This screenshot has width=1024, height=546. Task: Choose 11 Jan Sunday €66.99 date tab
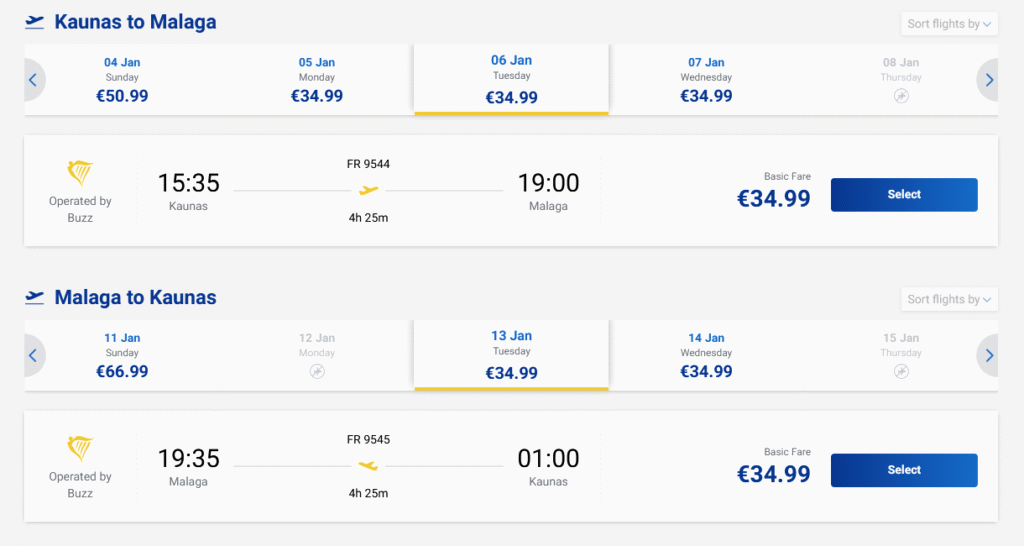pyautogui.click(x=122, y=356)
